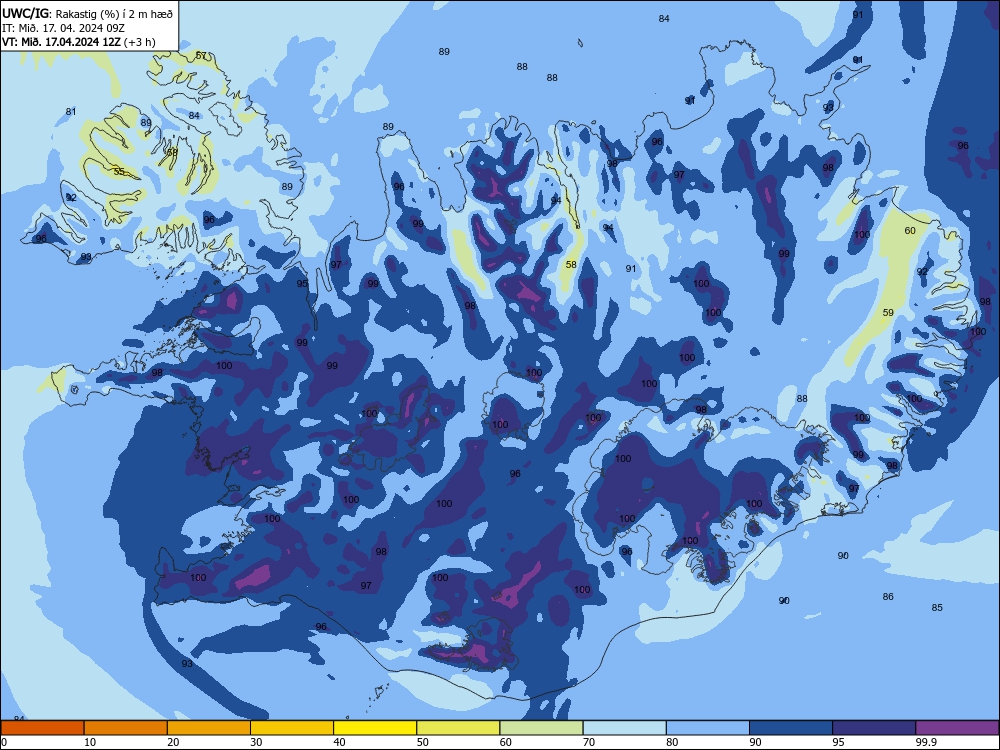Select the map value '60' in the east
The image size is (1000, 750).
(910, 231)
